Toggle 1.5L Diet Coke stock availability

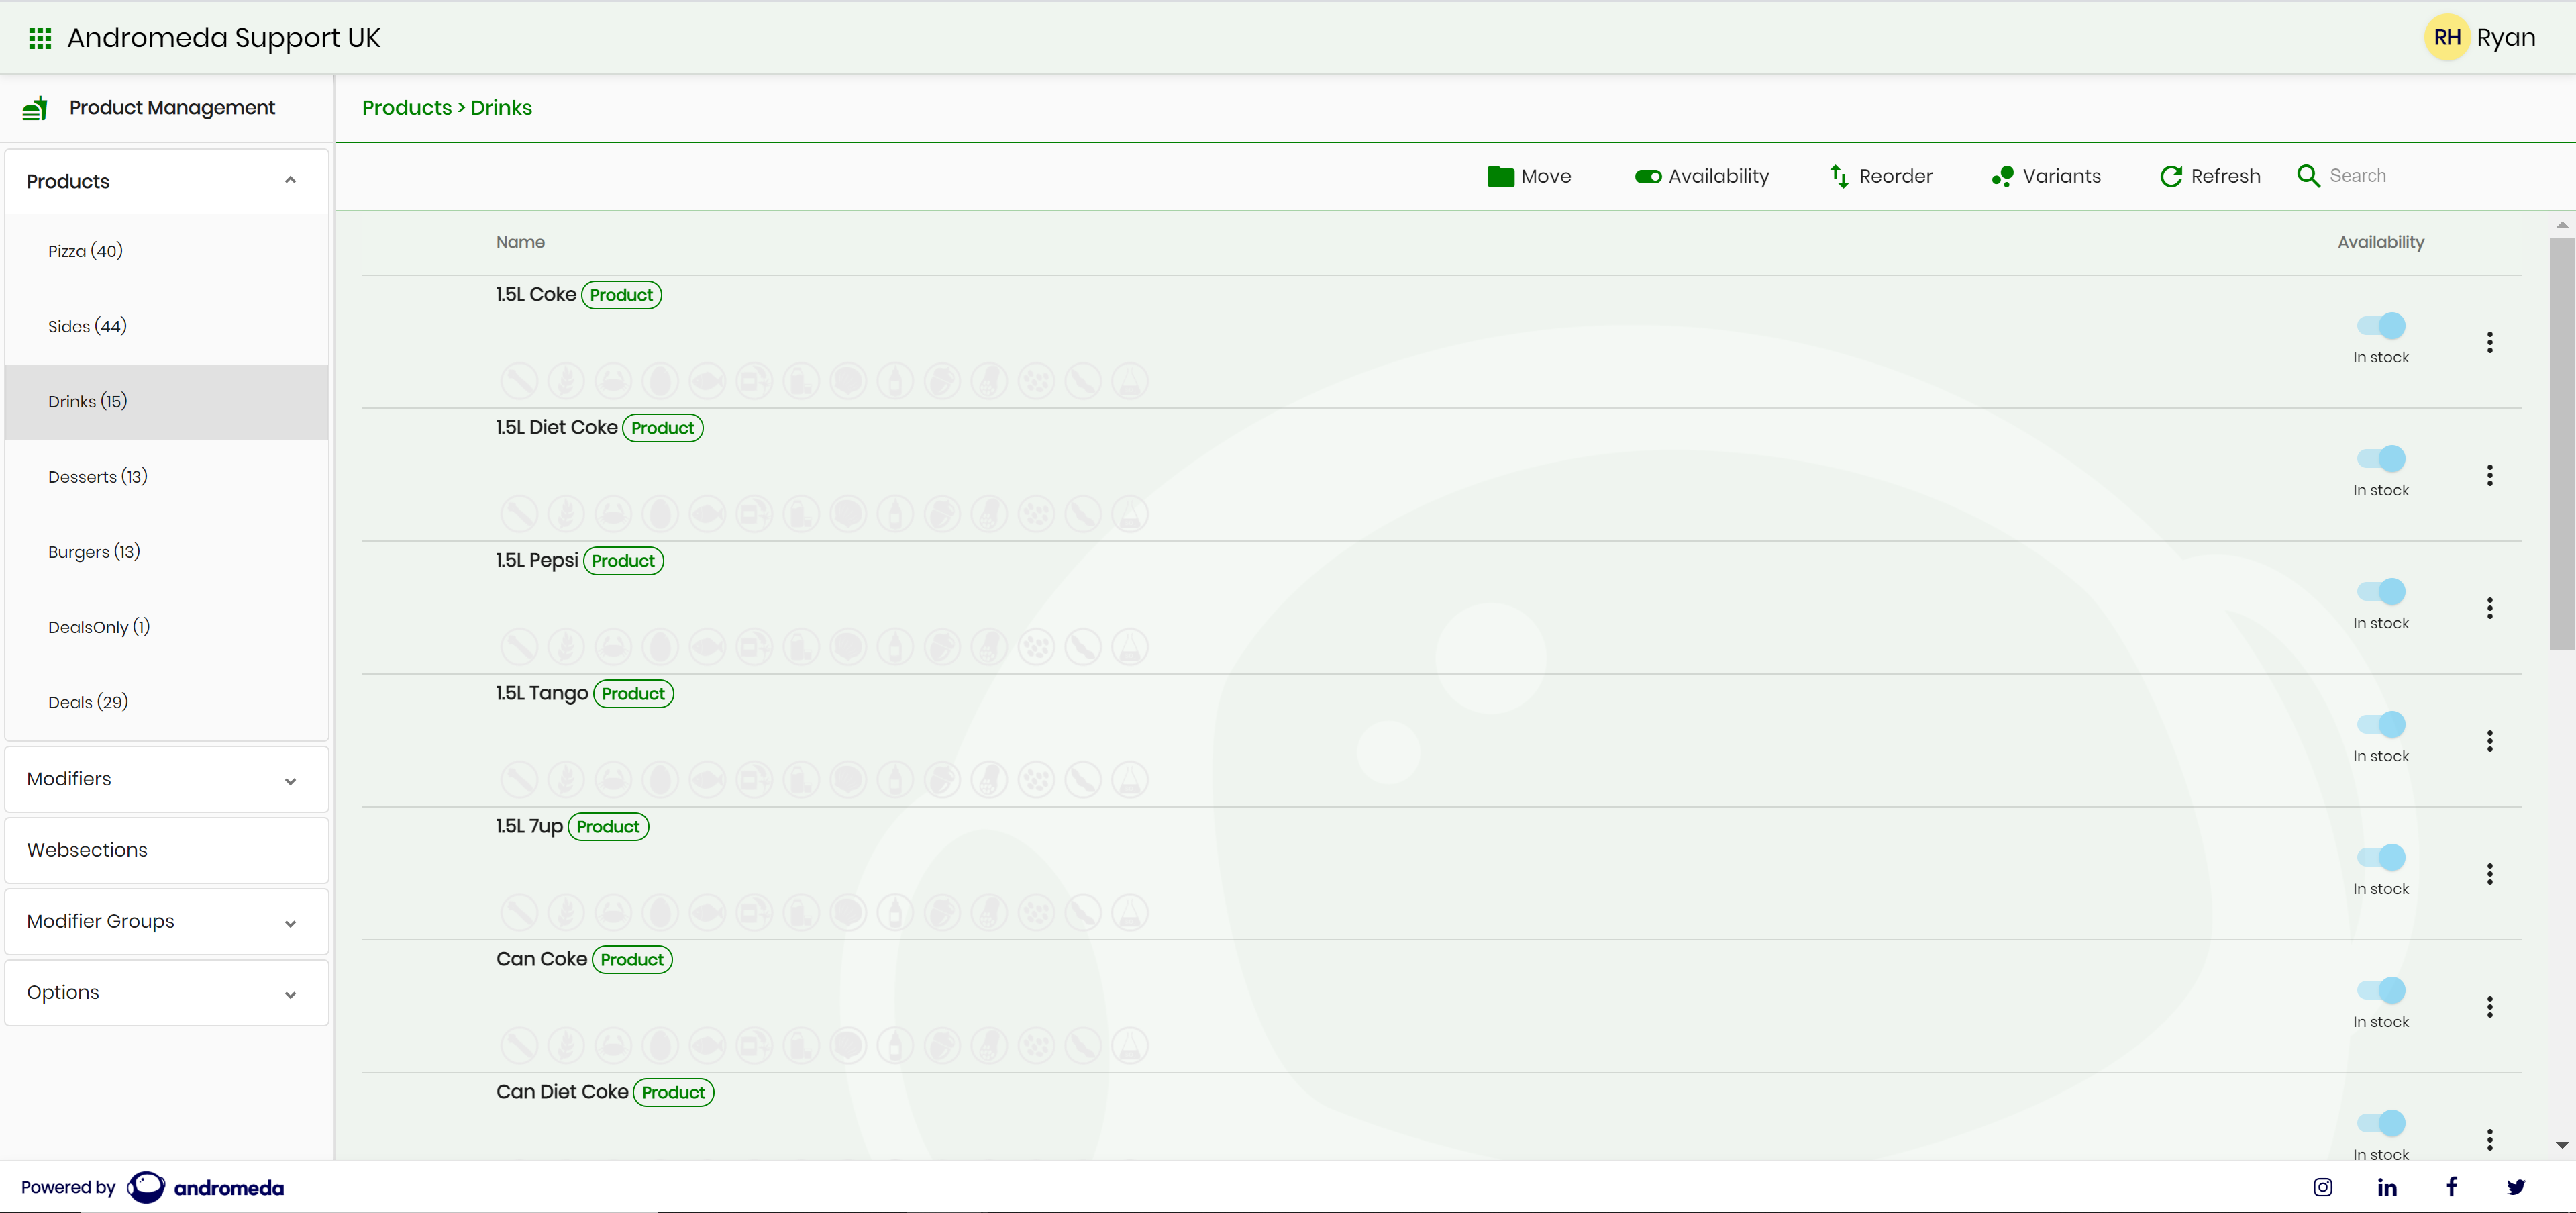pyautogui.click(x=2381, y=459)
